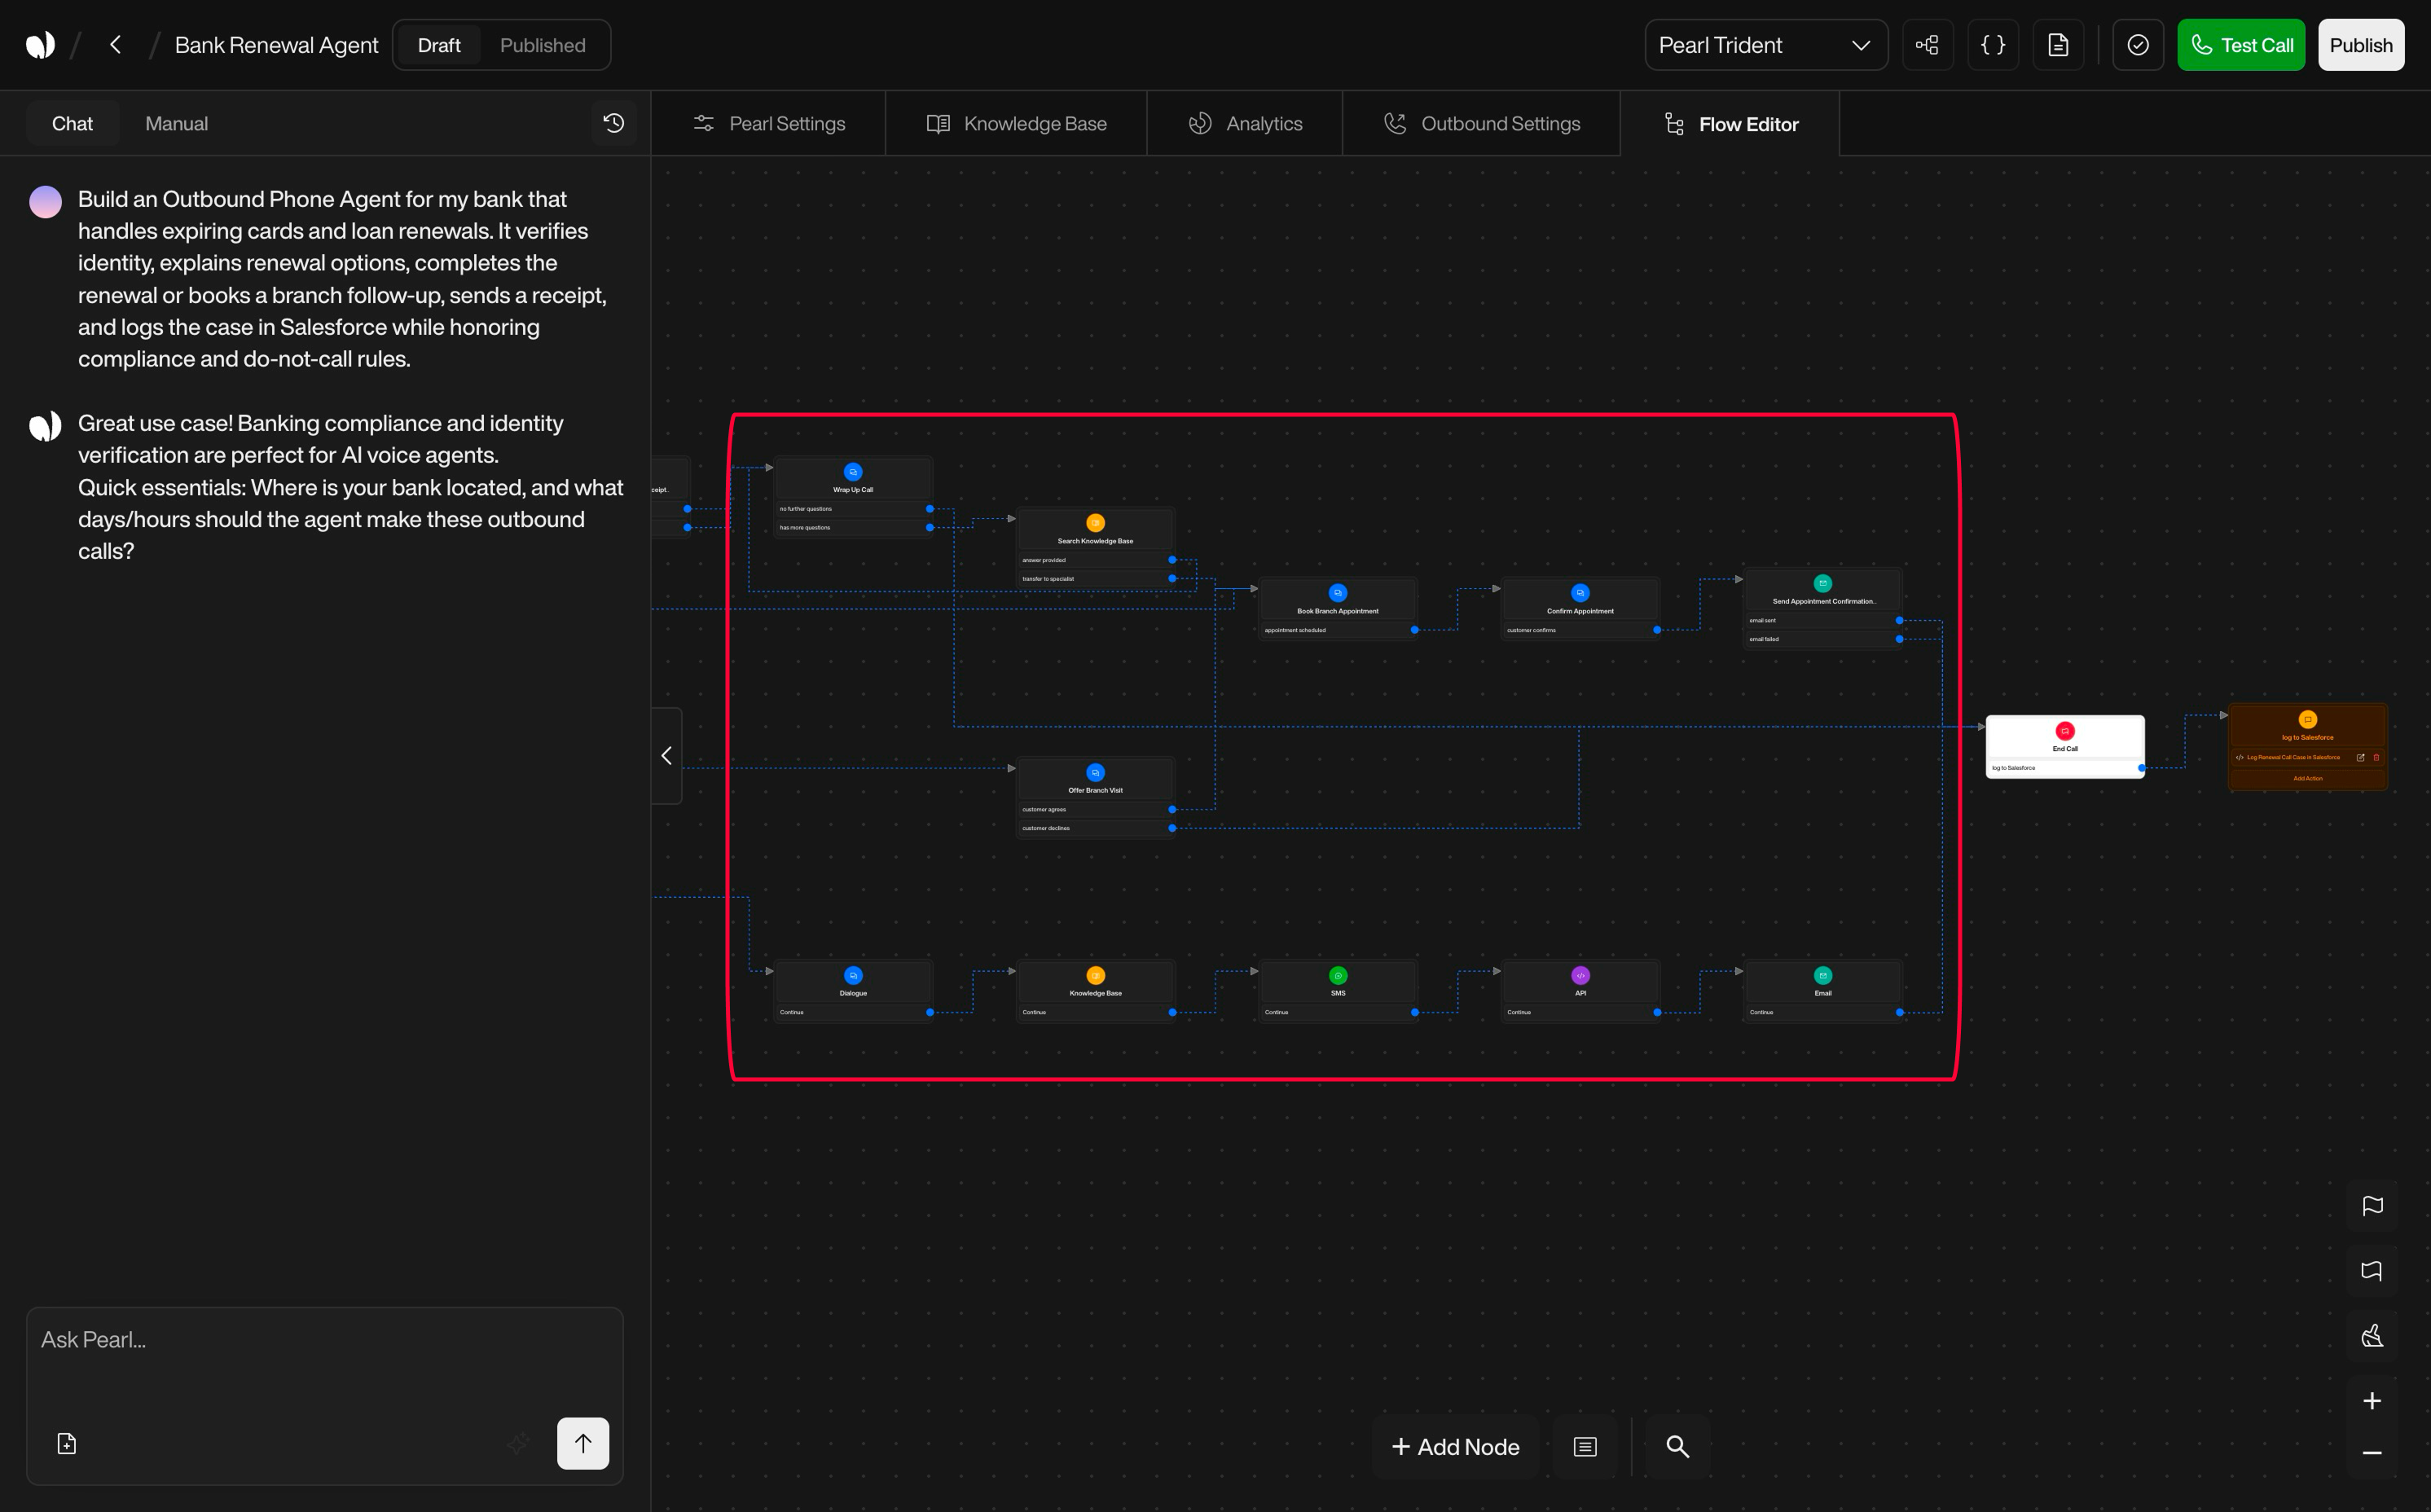Screen dimensions: 2431x1512
Task: Open the Knowledge Base tab
Action: (1016, 123)
